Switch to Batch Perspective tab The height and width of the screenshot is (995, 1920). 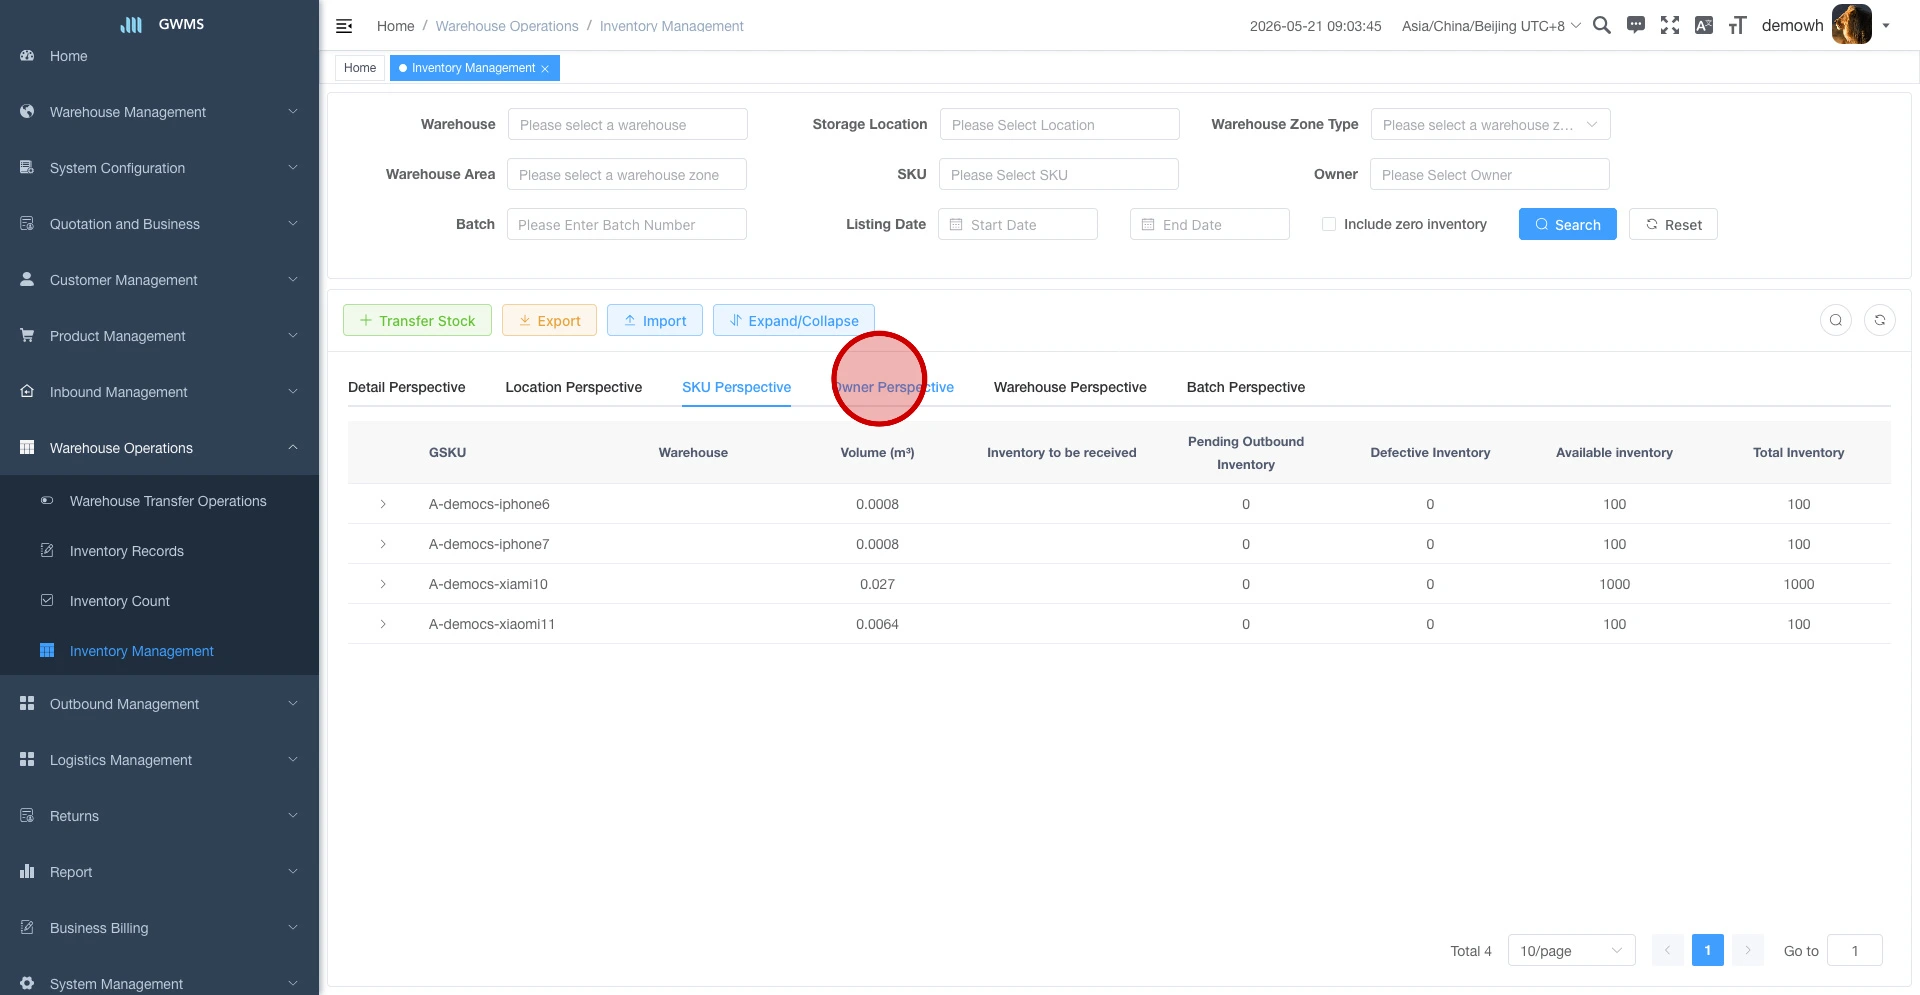point(1246,387)
